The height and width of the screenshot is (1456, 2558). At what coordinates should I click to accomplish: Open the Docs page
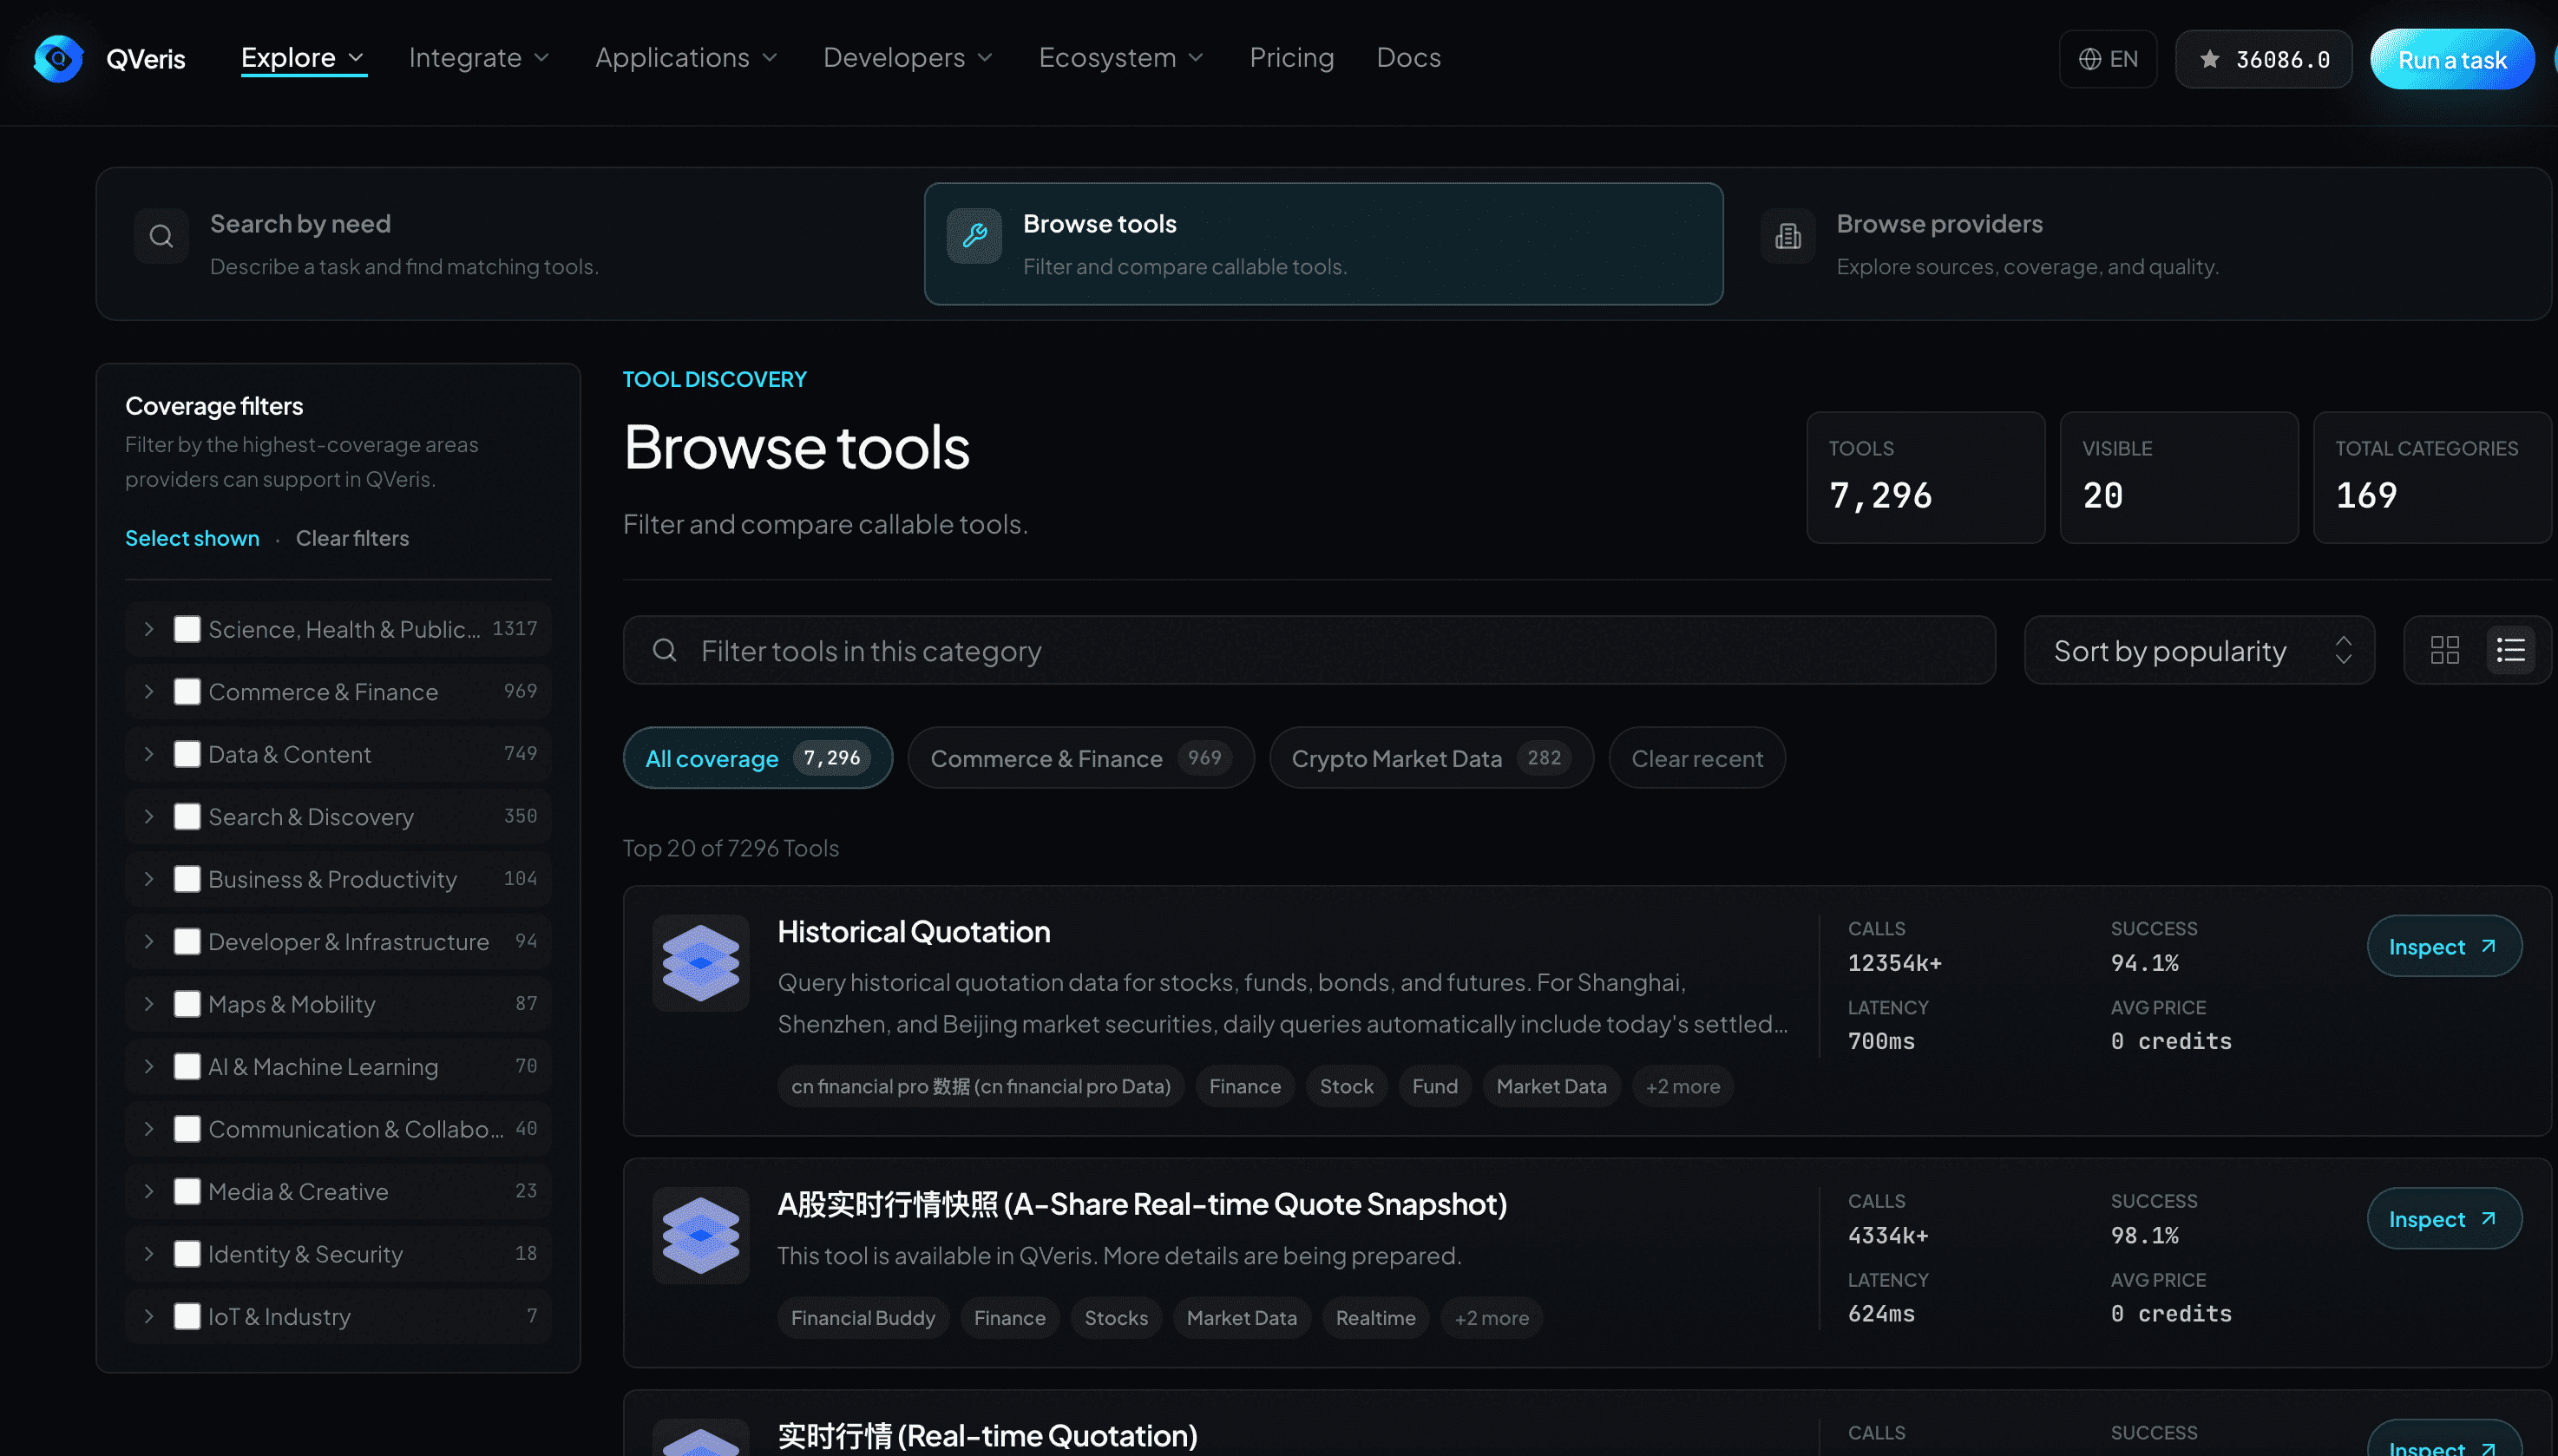[x=1408, y=58]
